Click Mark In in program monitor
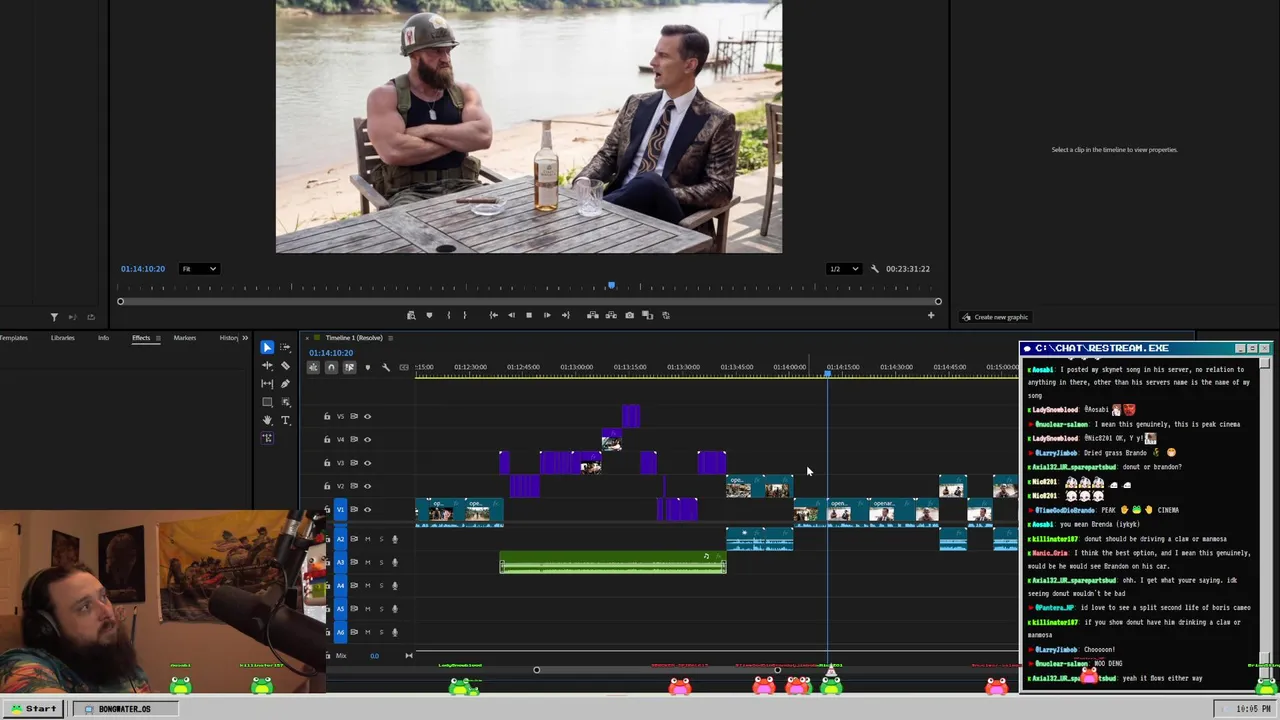The width and height of the screenshot is (1280, 720). [448, 315]
